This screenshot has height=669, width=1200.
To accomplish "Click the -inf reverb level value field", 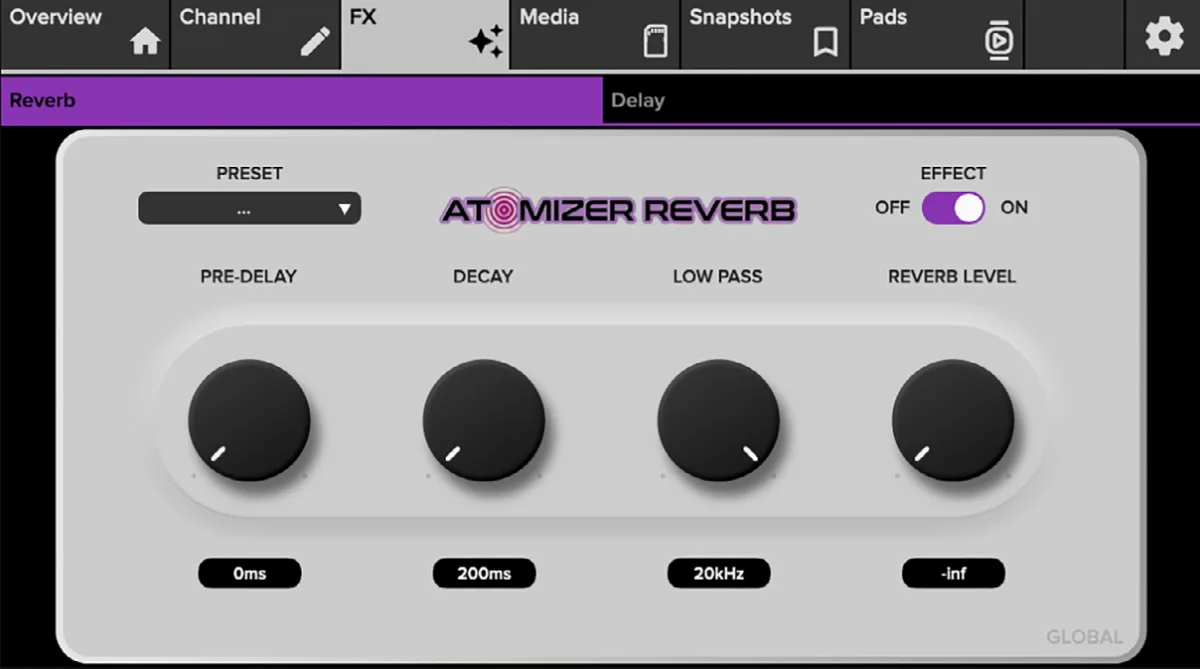I will [953, 573].
